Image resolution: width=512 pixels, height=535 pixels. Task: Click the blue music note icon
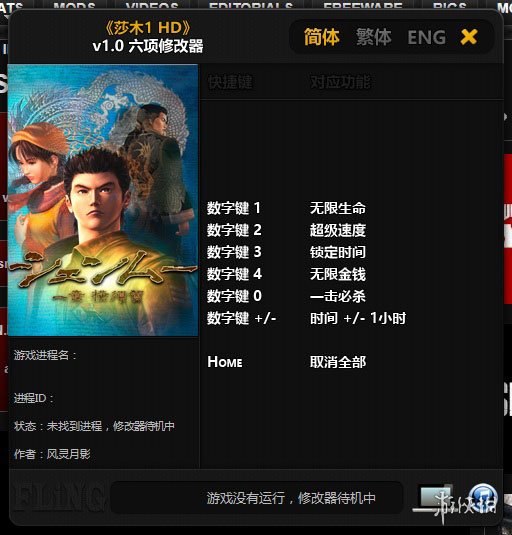[482, 498]
